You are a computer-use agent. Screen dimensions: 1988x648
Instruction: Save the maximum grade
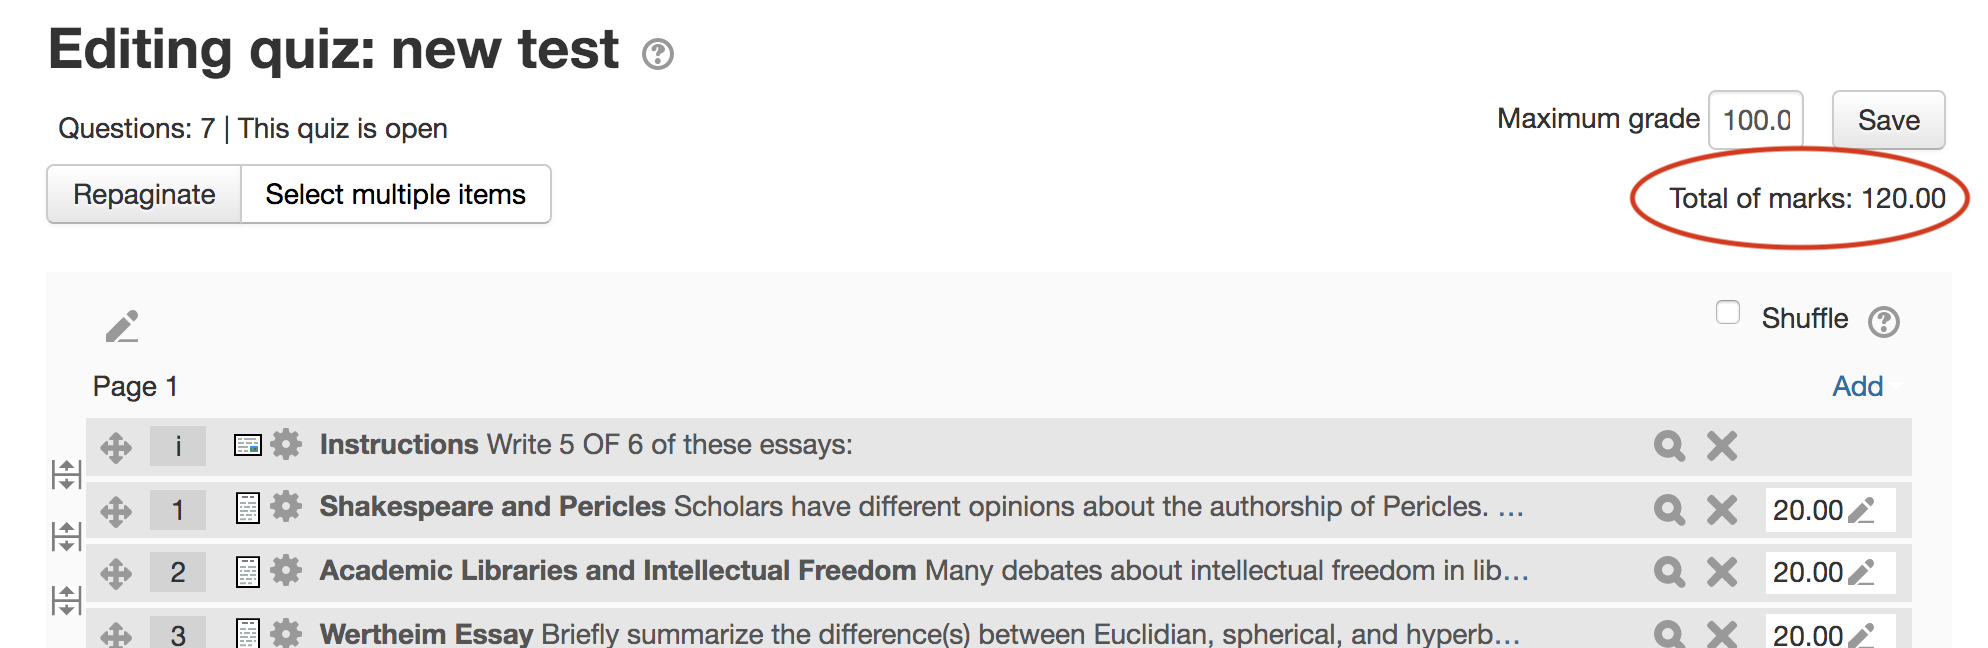point(1888,120)
